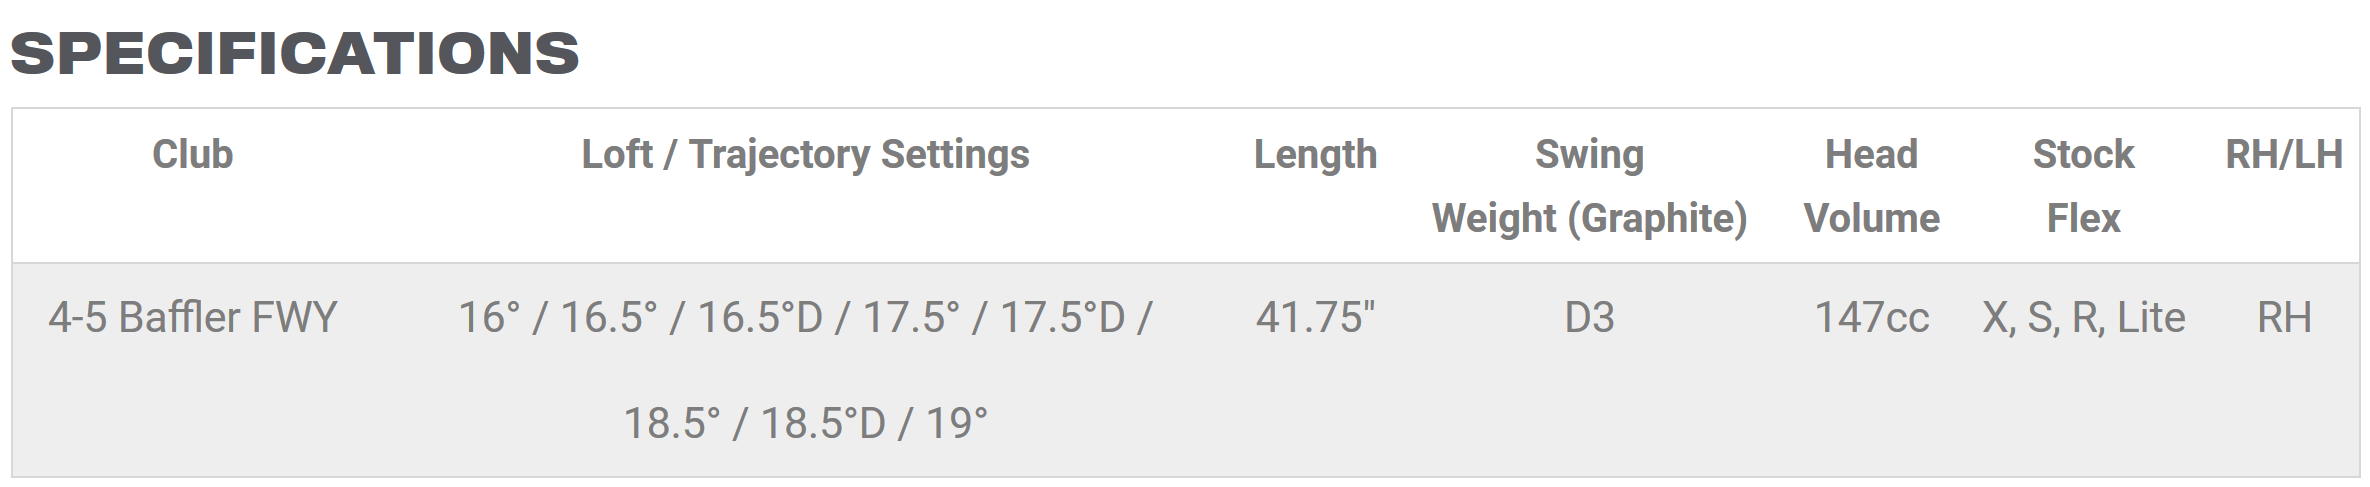
Task: Click the Swing Weight (Graphite) header
Action: 1589,187
